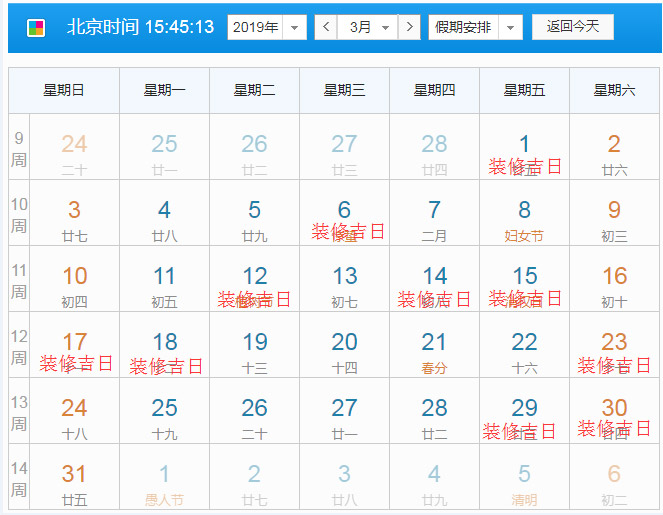Image resolution: width=663 pixels, height=515 pixels.
Task: Click the 北京时间 clock display
Action: [140, 27]
